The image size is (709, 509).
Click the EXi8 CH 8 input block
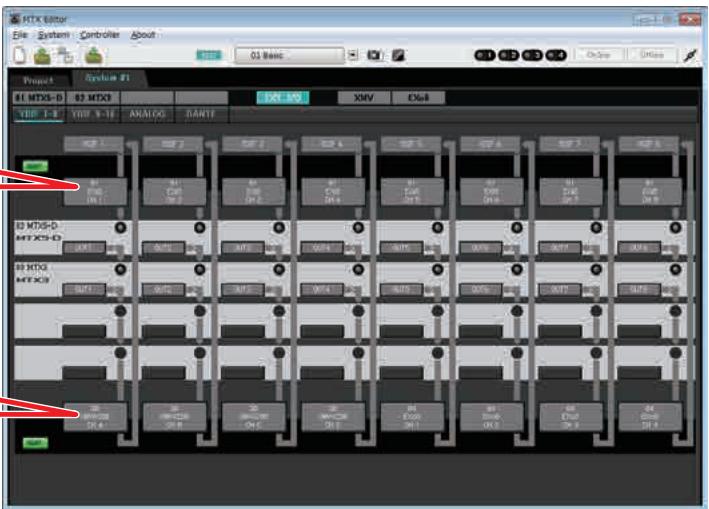(650, 192)
